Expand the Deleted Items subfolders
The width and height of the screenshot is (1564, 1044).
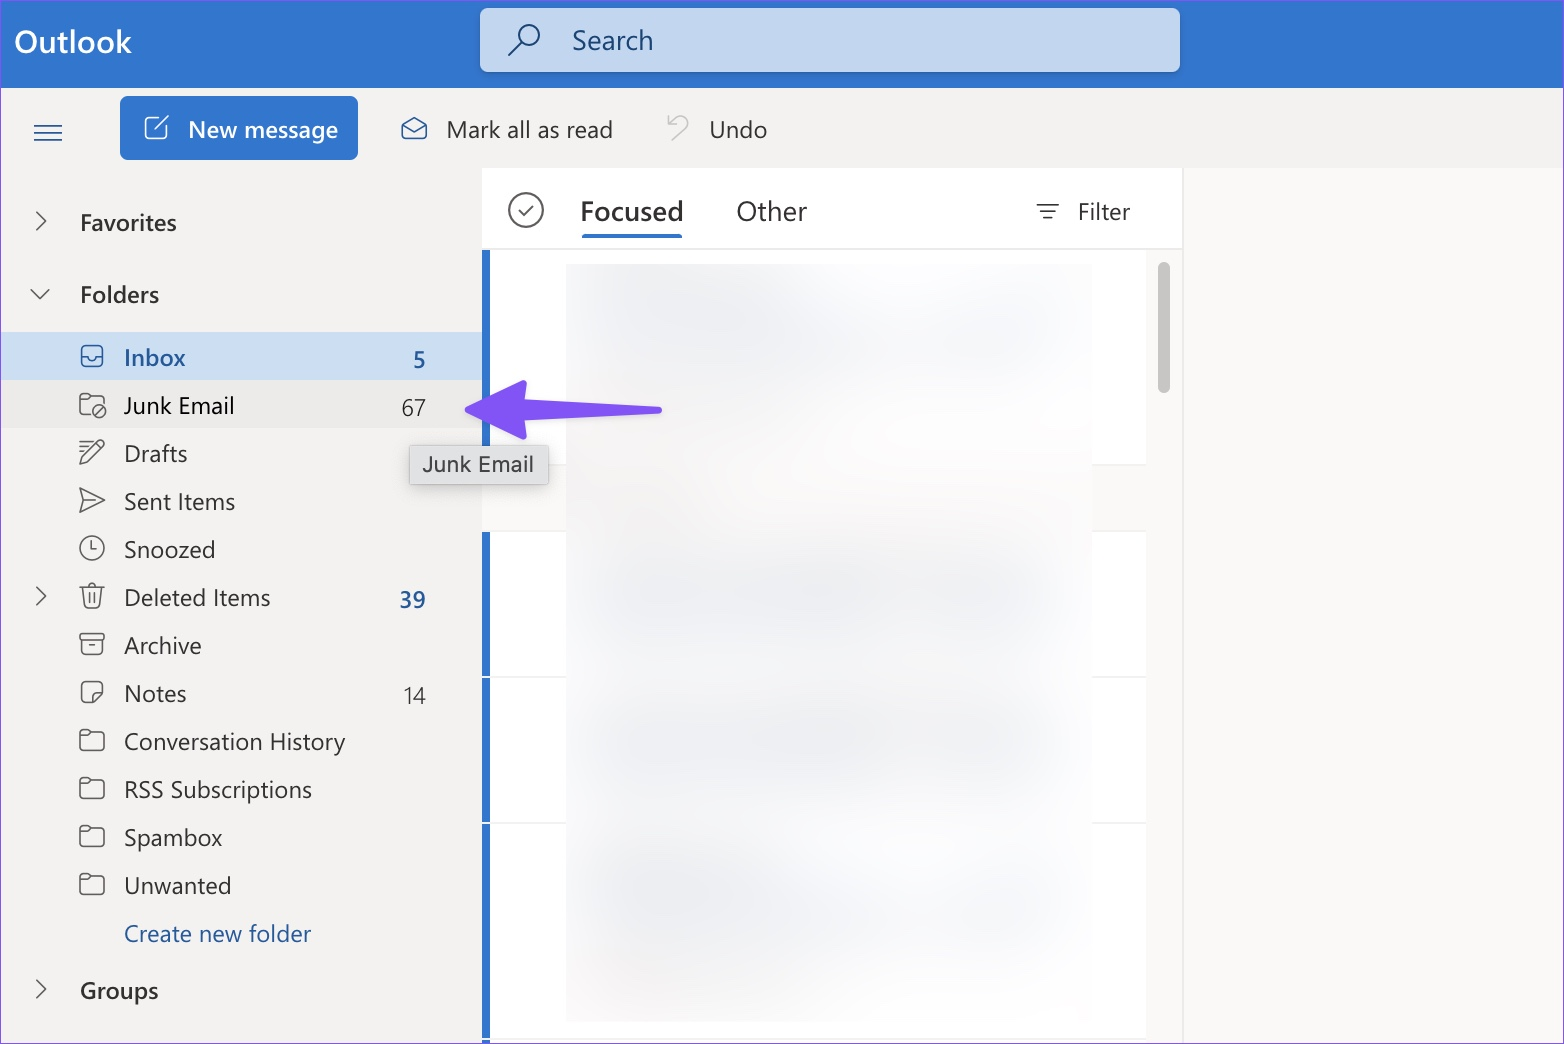pyautogui.click(x=41, y=597)
